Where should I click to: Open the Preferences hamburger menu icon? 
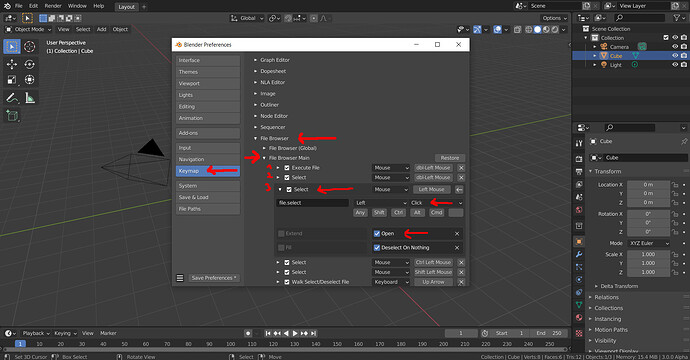click(x=180, y=278)
